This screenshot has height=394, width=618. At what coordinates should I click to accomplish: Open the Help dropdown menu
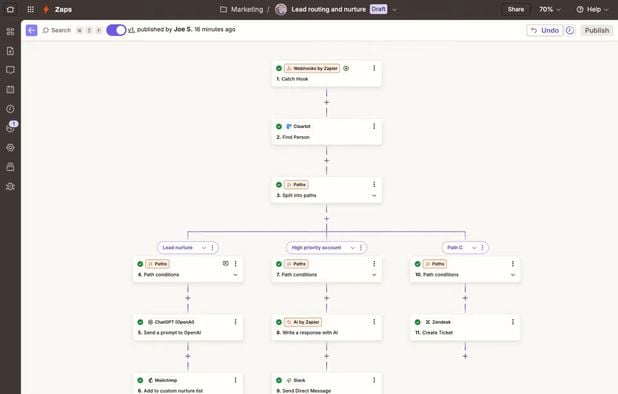click(592, 9)
